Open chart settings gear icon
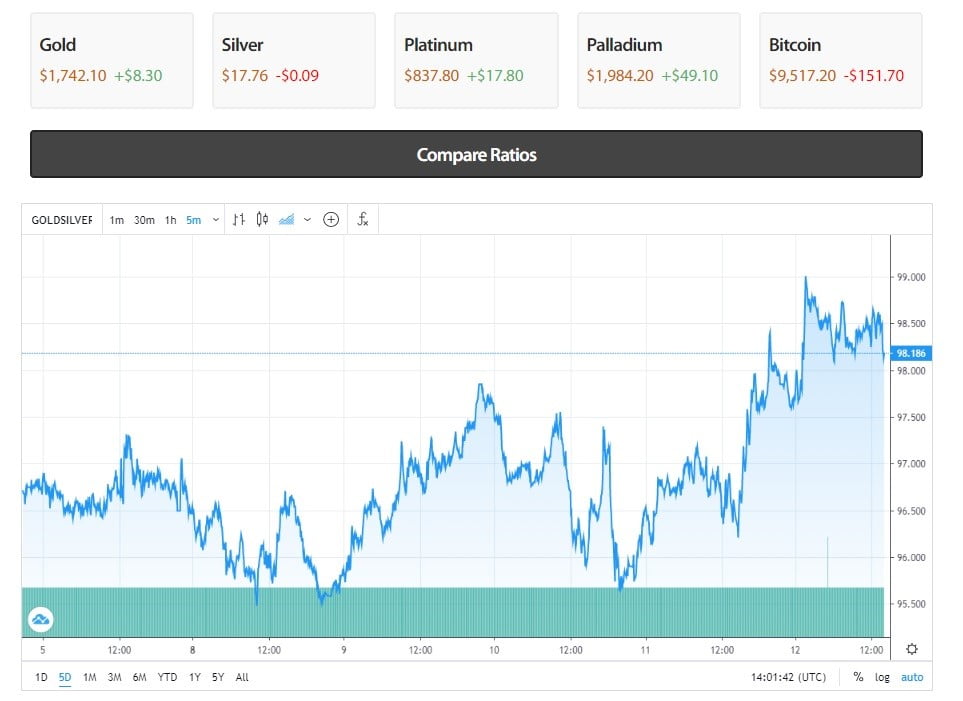The image size is (963, 701). [911, 649]
